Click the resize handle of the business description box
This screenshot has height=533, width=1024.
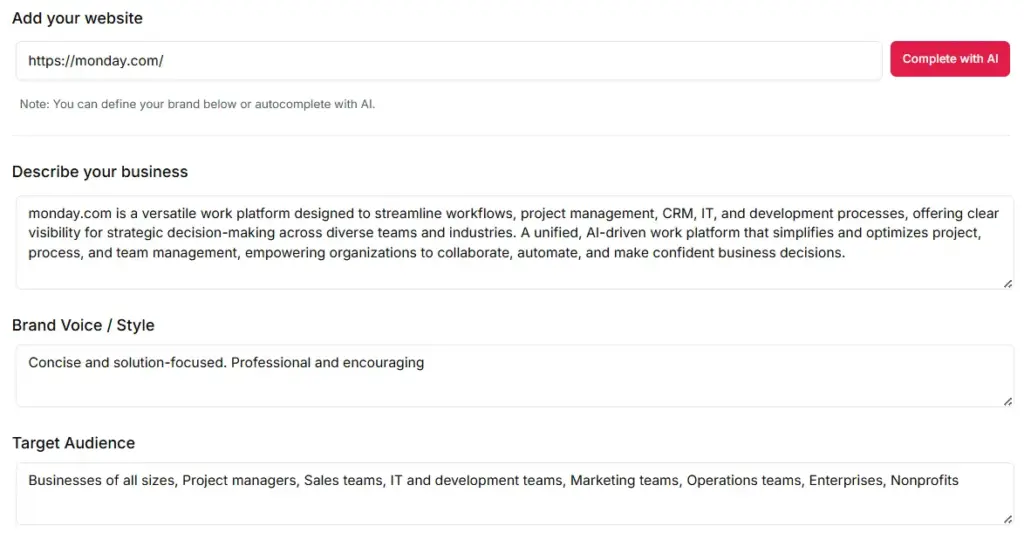(x=1007, y=283)
